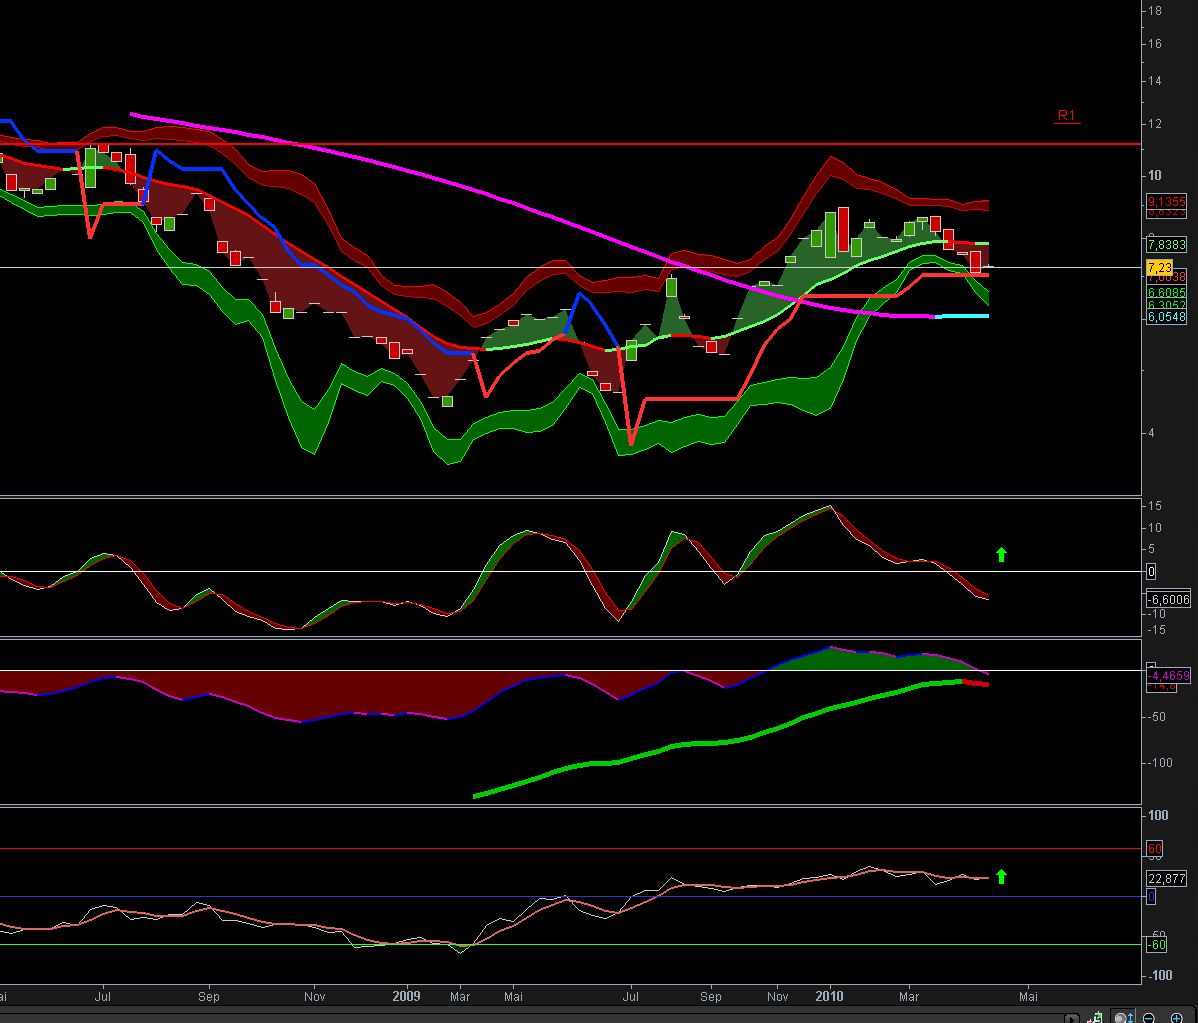Image resolution: width=1198 pixels, height=1023 pixels.
Task: Click the green up arrow in momentum panel
Action: tap(1001, 555)
